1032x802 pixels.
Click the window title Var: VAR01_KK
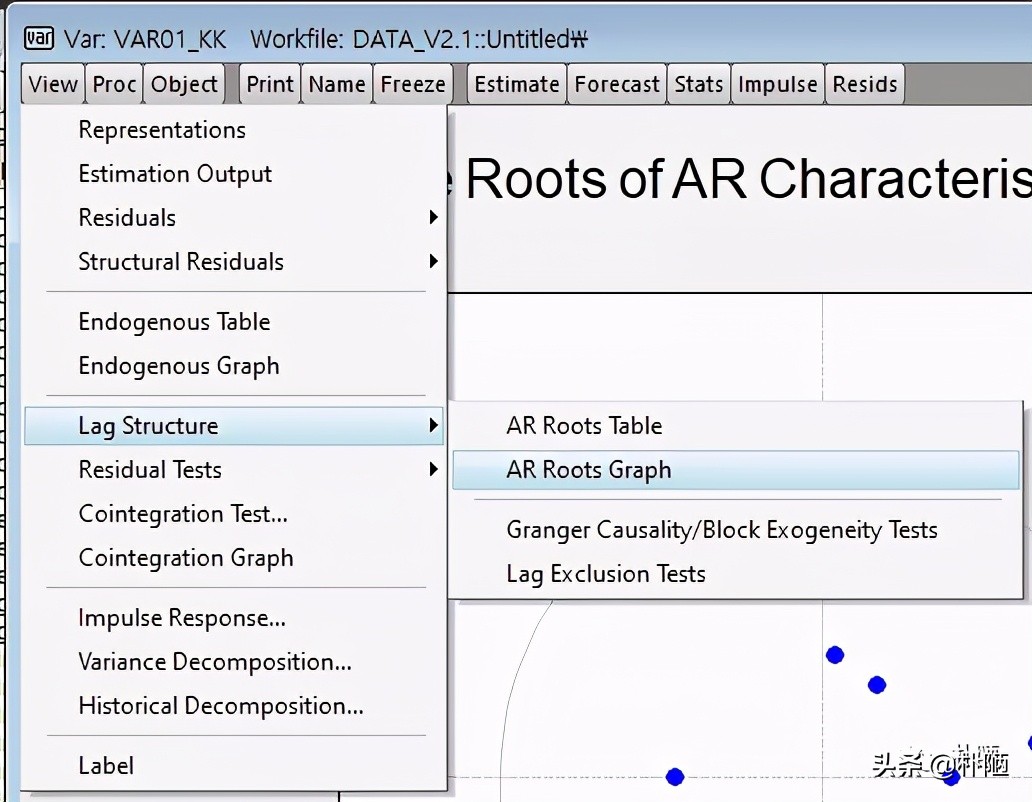point(145,39)
